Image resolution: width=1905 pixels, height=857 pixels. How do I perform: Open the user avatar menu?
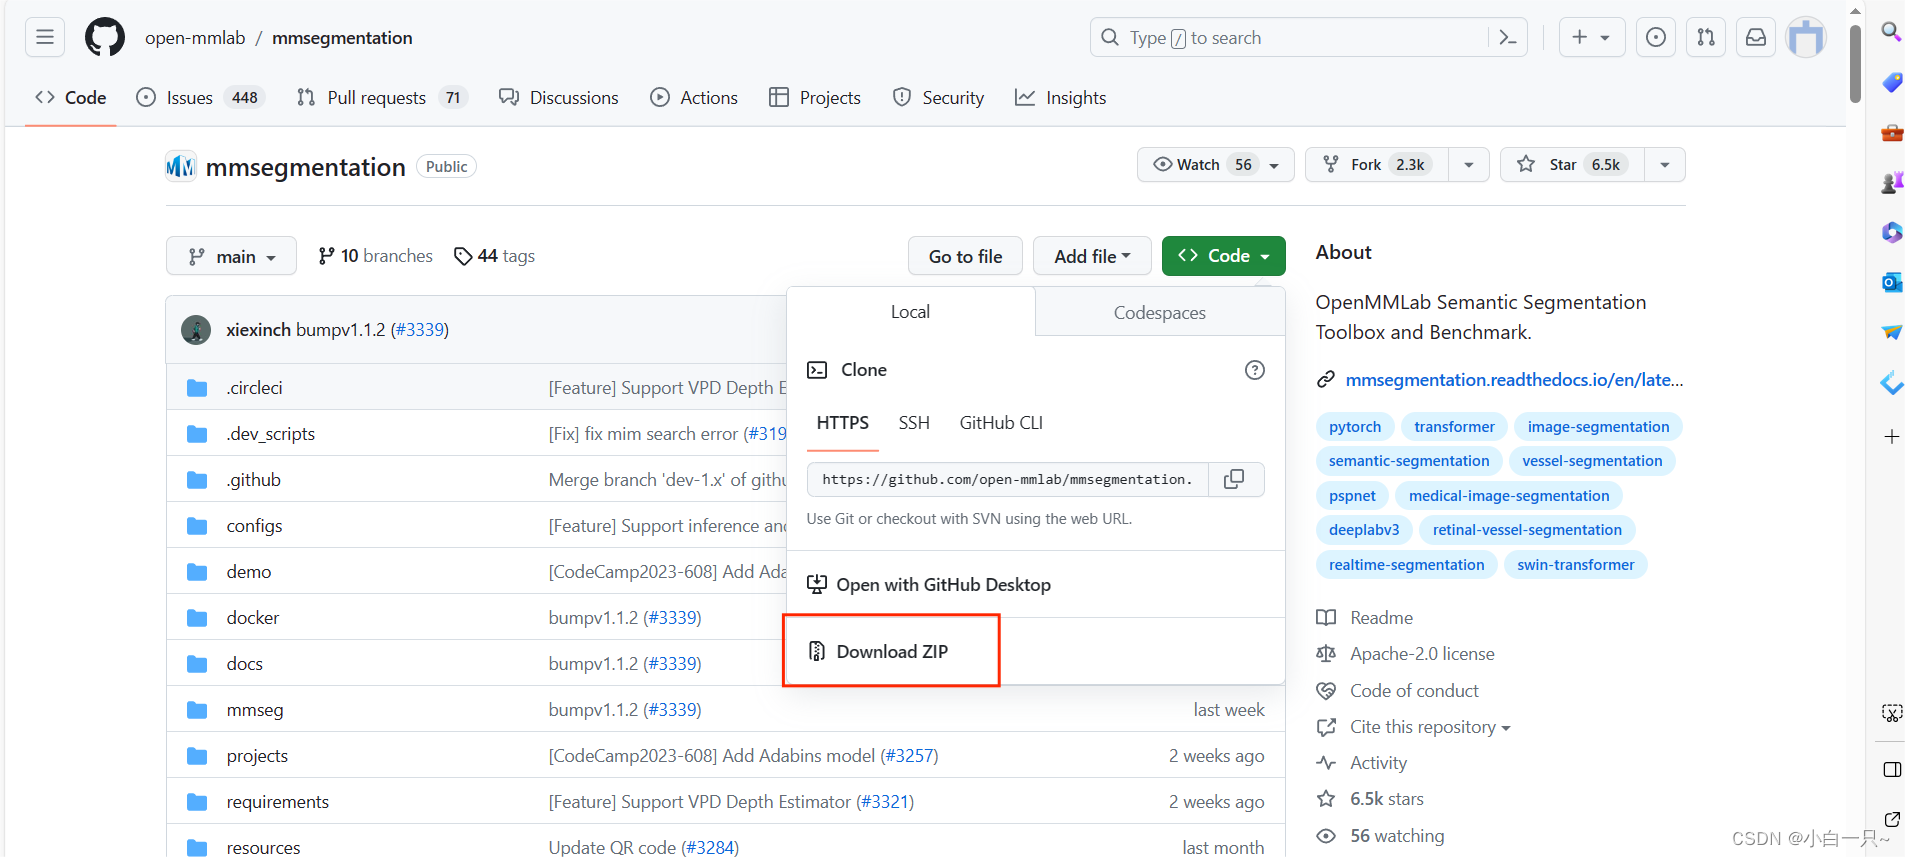(1806, 38)
